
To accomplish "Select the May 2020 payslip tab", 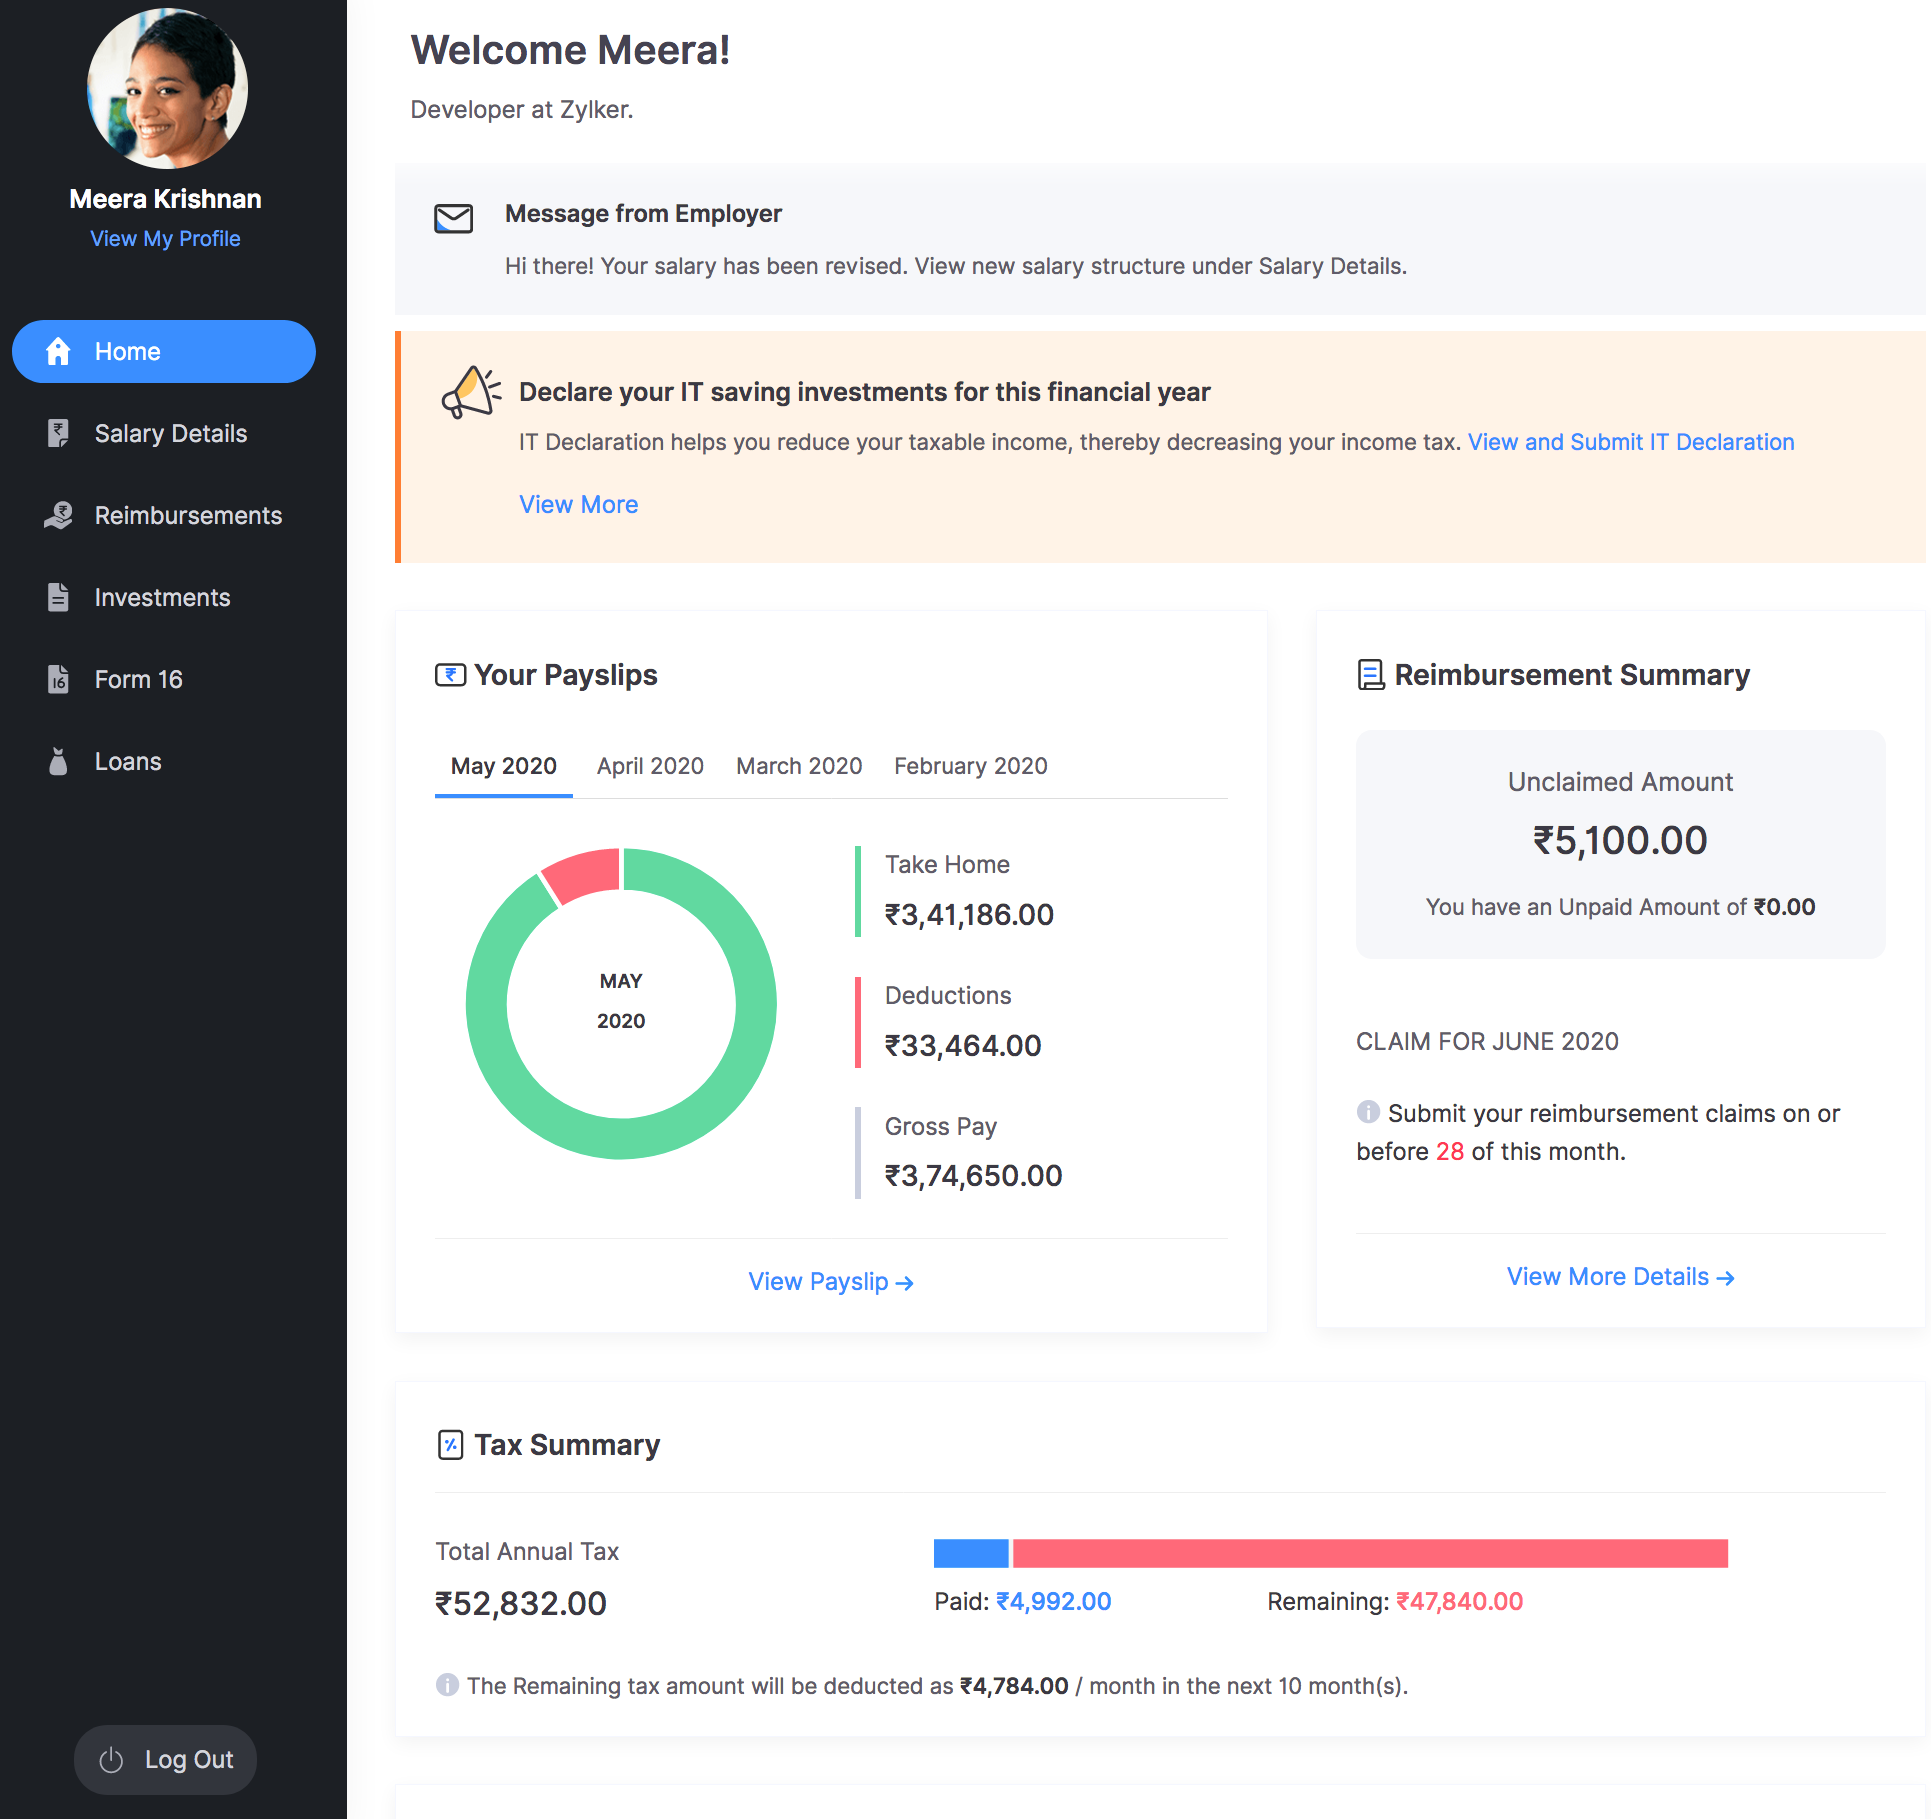I will [x=502, y=764].
